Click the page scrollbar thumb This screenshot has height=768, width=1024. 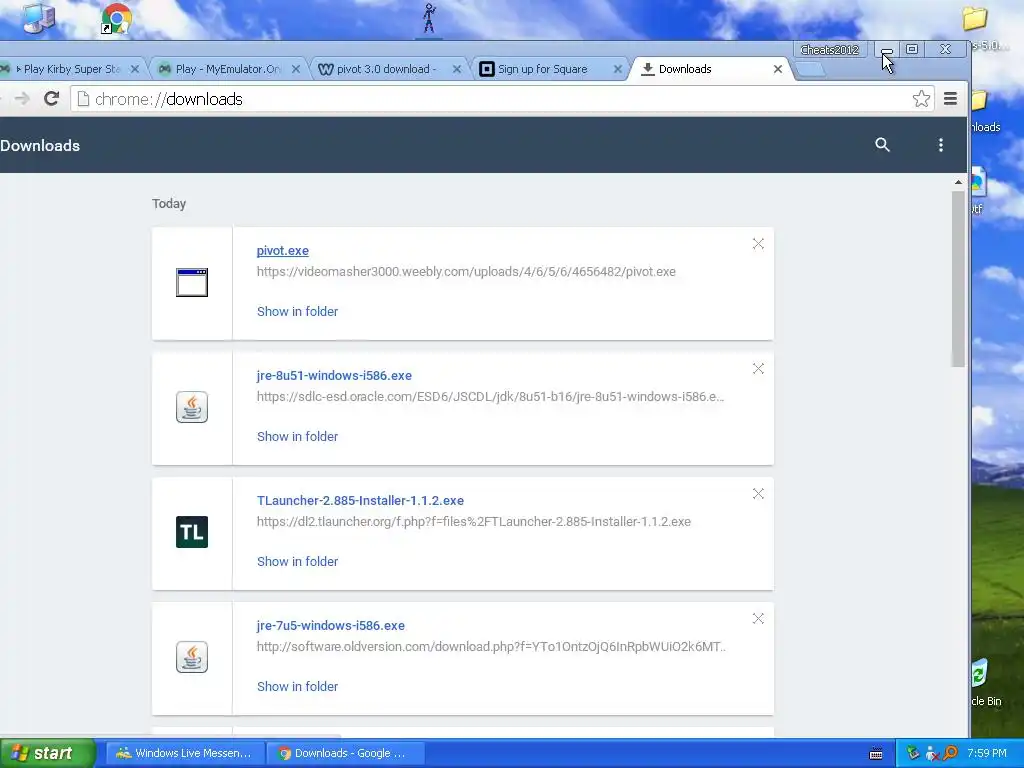pos(958,279)
